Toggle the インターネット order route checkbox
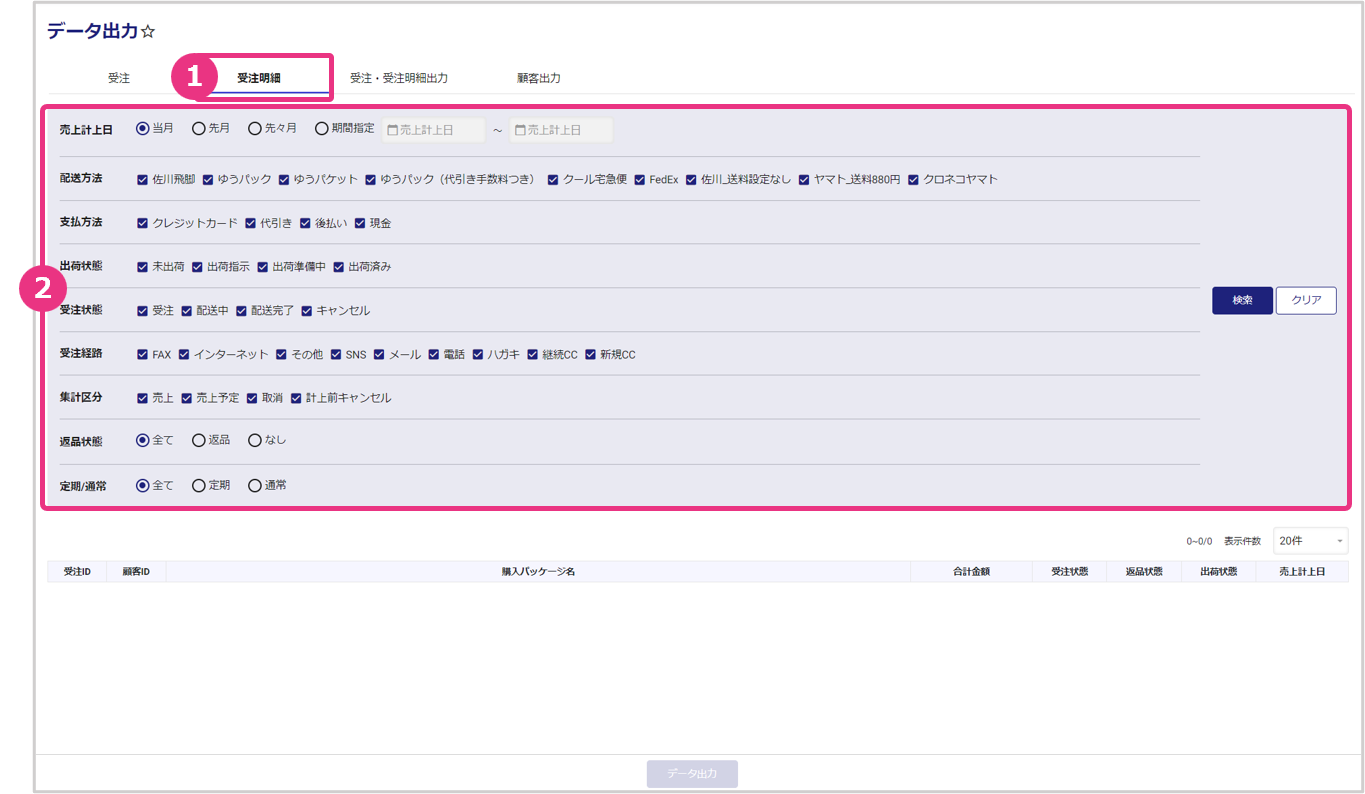 point(184,355)
